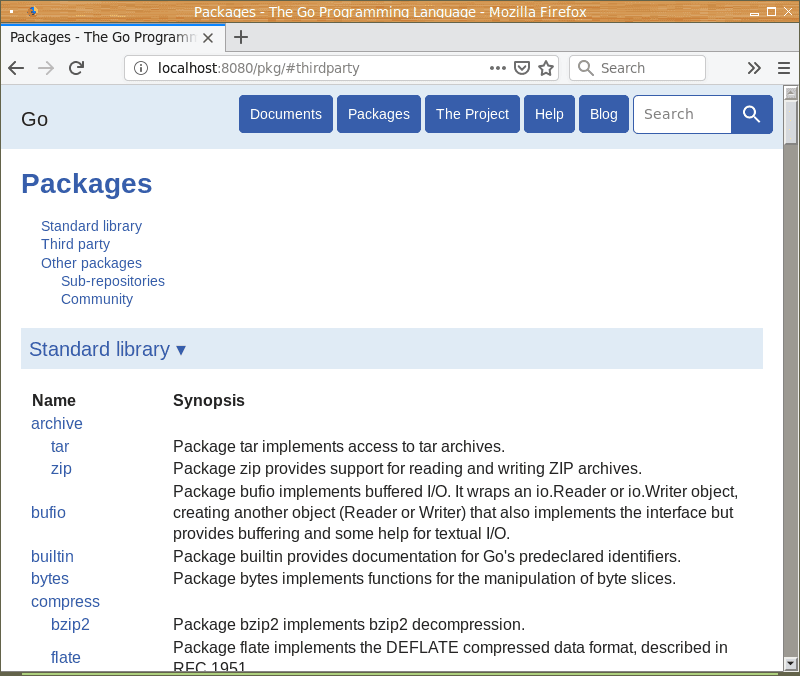Click the Firefox icon in title bar
800x676 pixels.
point(33,11)
